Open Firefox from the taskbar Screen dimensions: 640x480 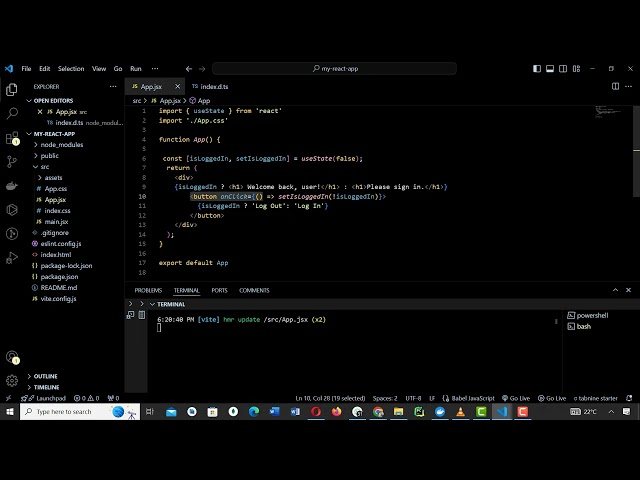[336, 411]
